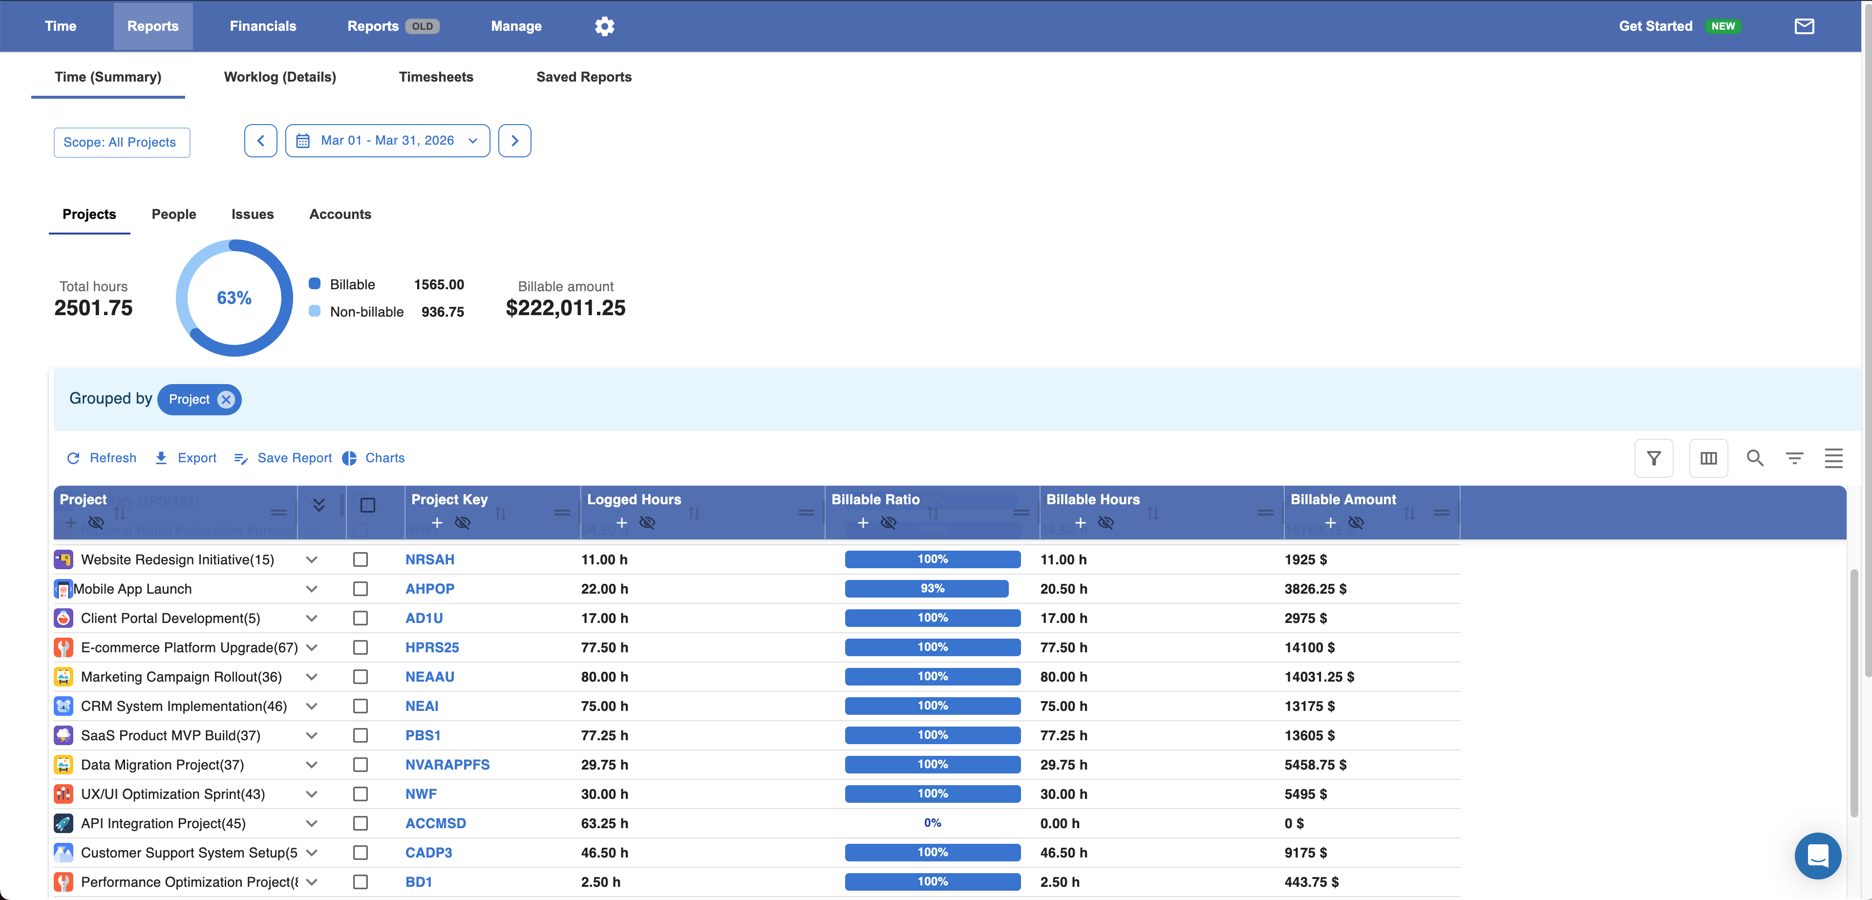Open the column chooser icon
The height and width of the screenshot is (900, 1872).
[1708, 458]
